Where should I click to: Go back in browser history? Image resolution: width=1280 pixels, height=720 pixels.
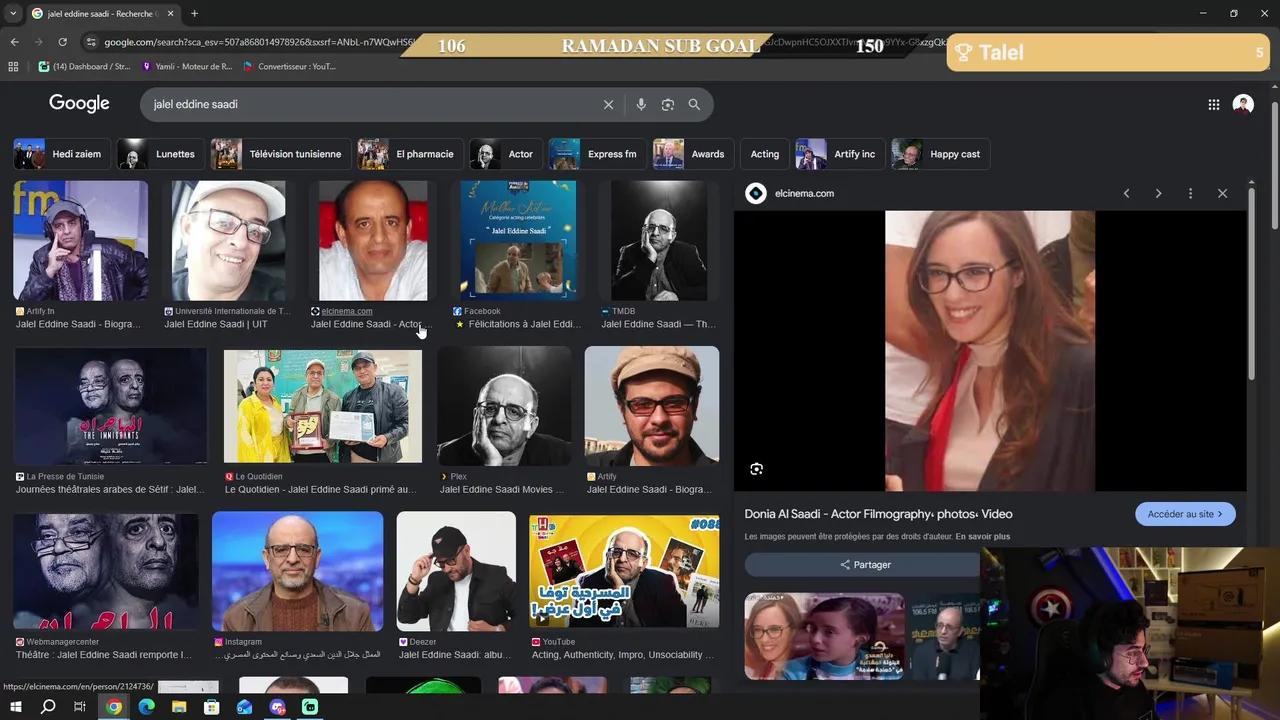pyautogui.click(x=14, y=42)
